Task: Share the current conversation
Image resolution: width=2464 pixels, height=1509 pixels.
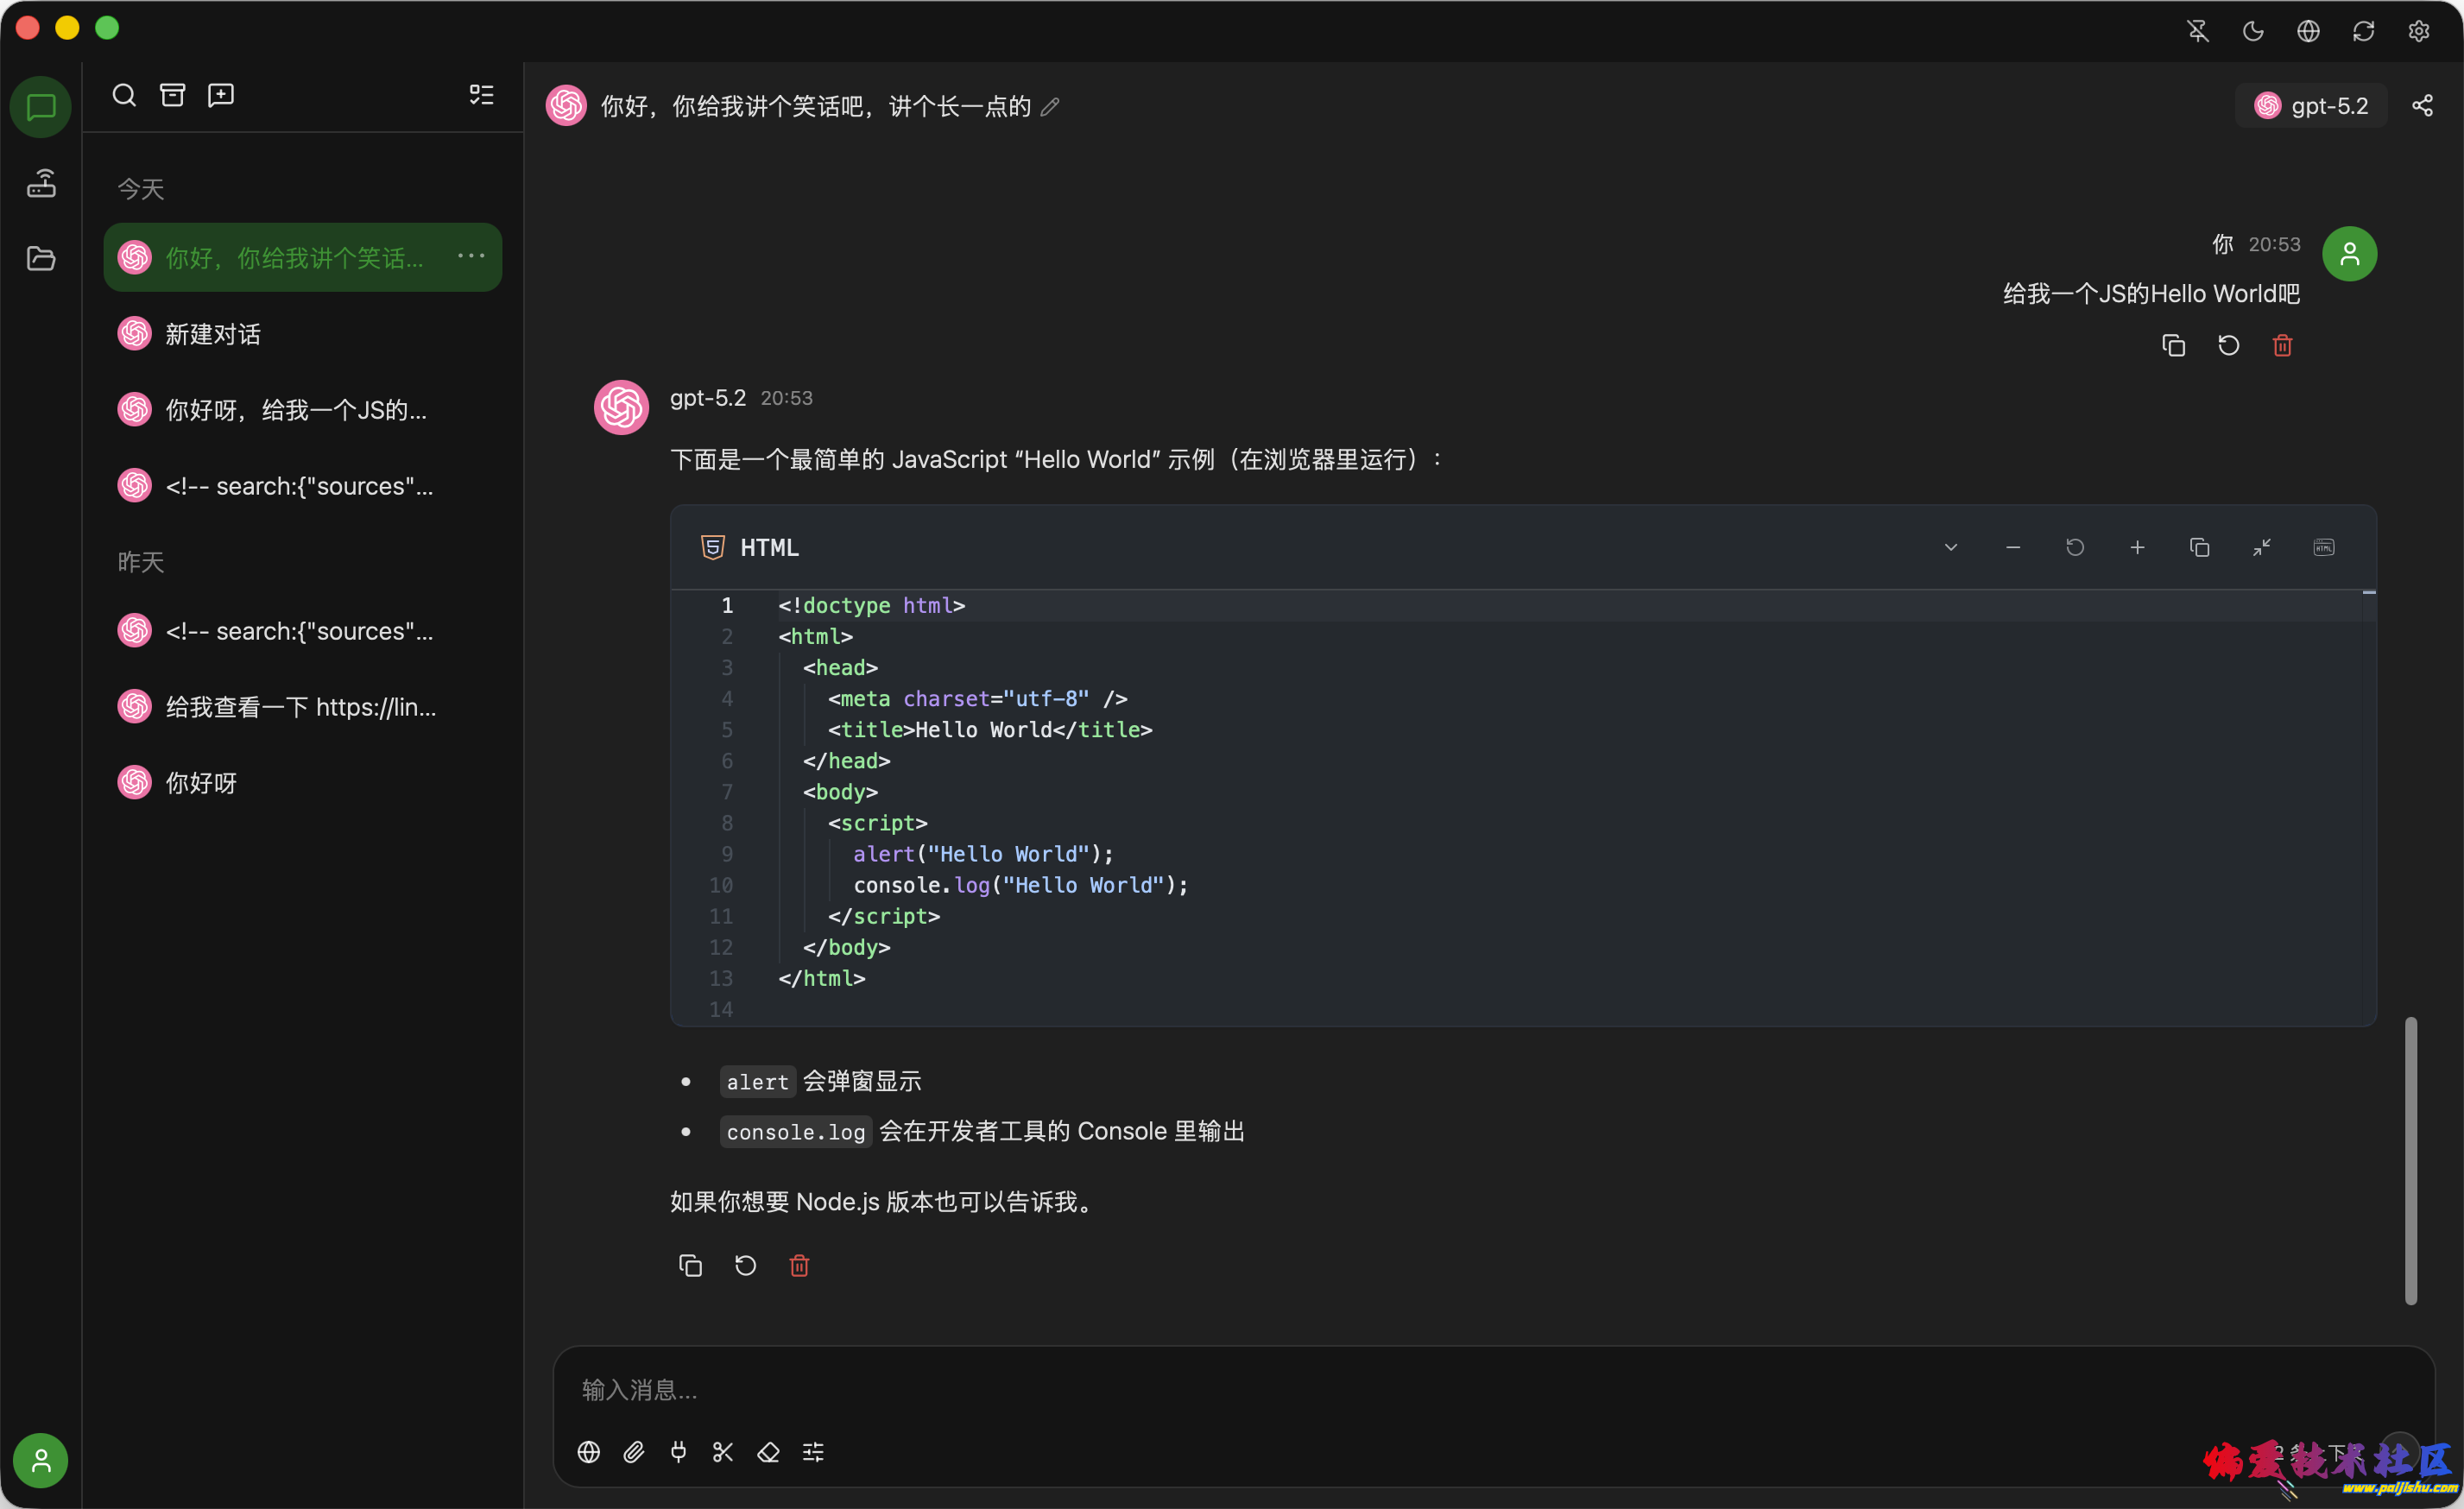Action: (x=2423, y=105)
